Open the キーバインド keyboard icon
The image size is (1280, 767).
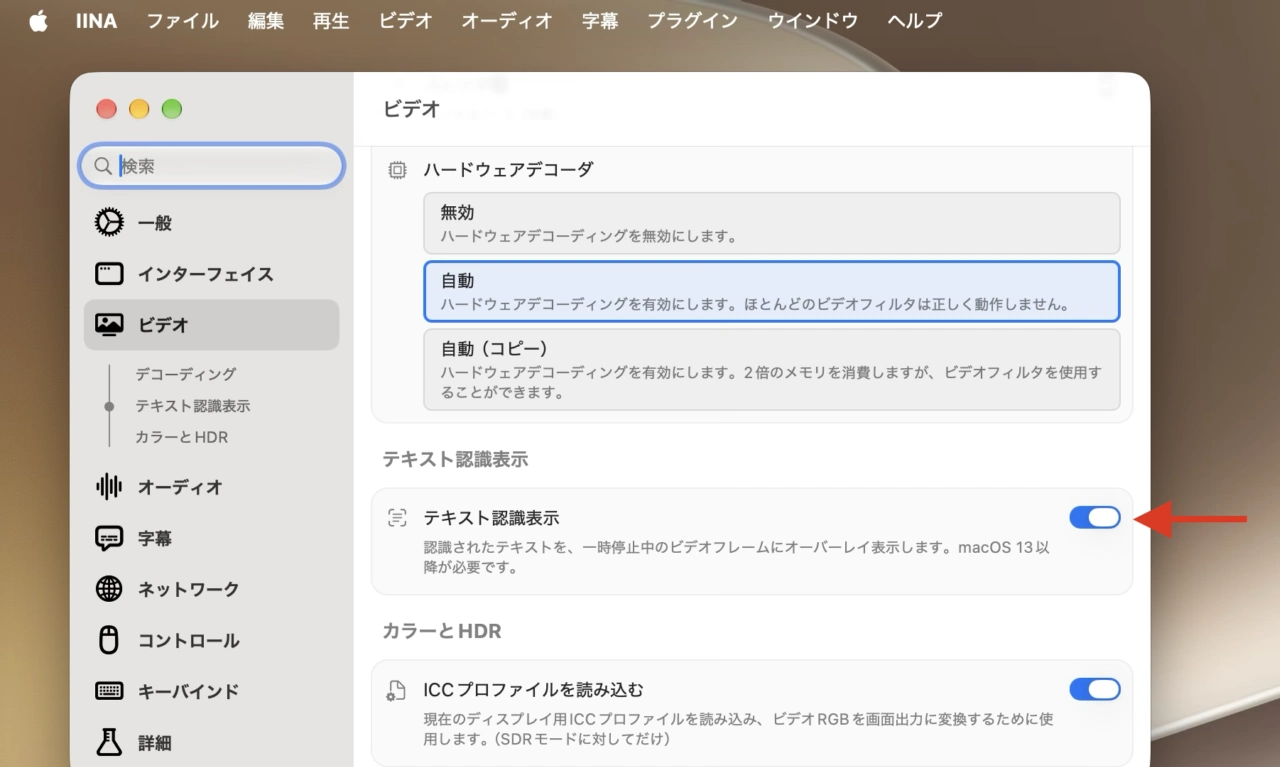click(109, 691)
